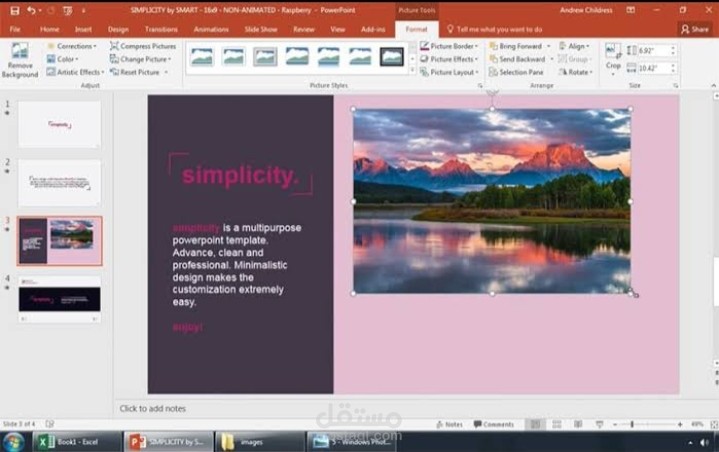719x452 pixels.
Task: Select slide 4 thumbnail
Action: (60, 299)
